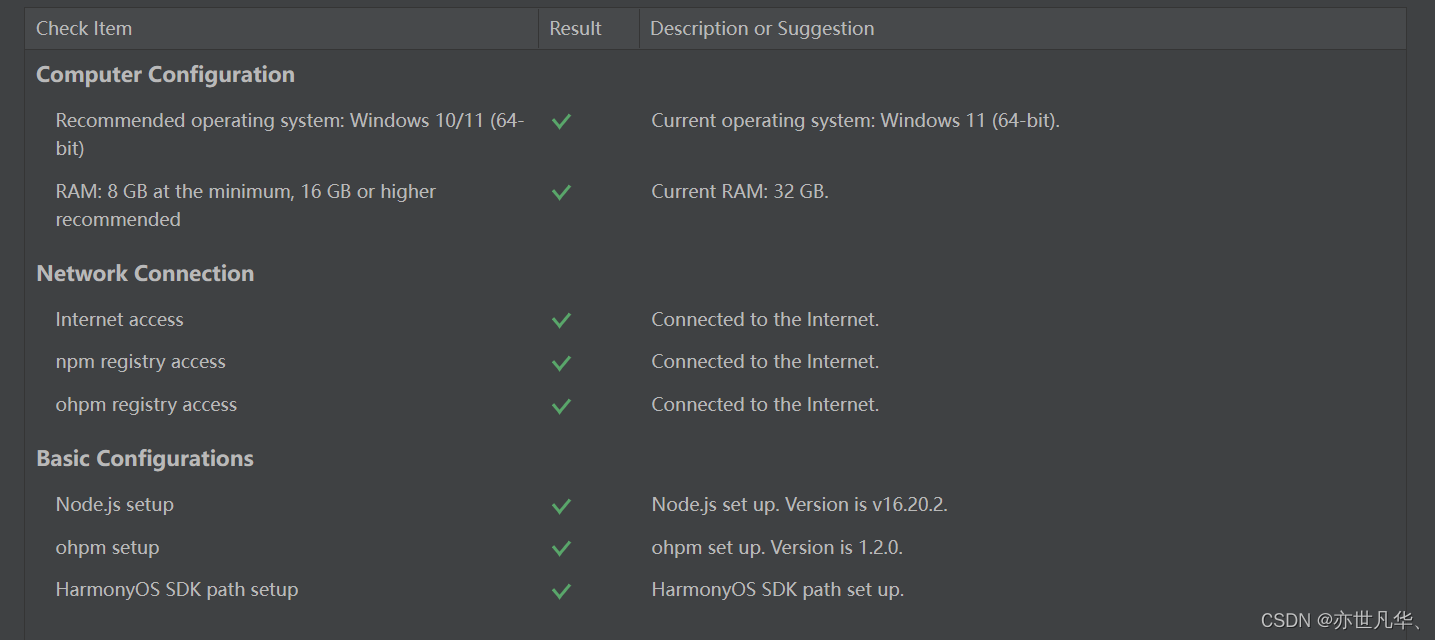Click the Basic Configurations section heading
Image resolution: width=1435 pixels, height=640 pixels.
pyautogui.click(x=145, y=459)
